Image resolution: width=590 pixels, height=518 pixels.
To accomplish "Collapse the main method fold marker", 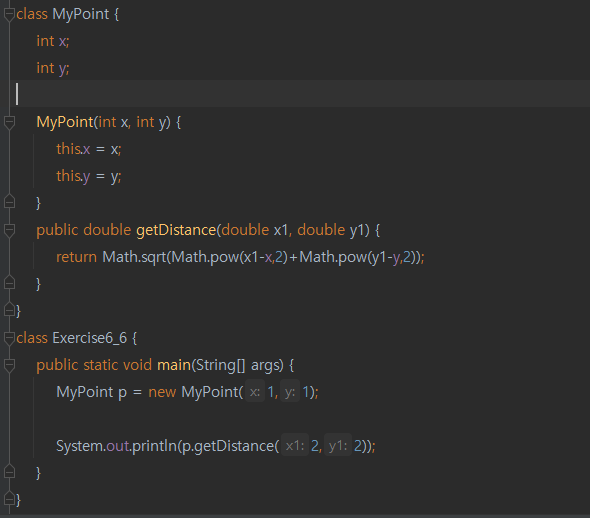I will pos(9,365).
